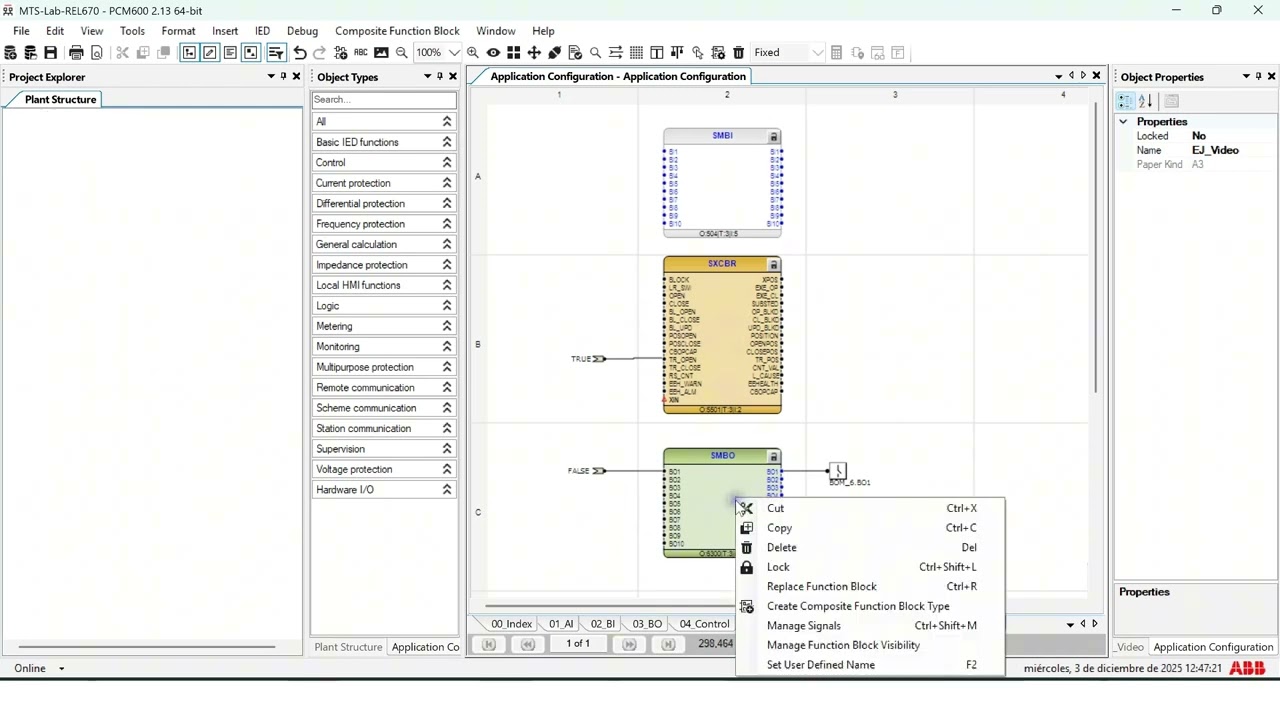This screenshot has height=720, width=1280.
Task: Select the SXCBR function block title
Action: click(722, 264)
